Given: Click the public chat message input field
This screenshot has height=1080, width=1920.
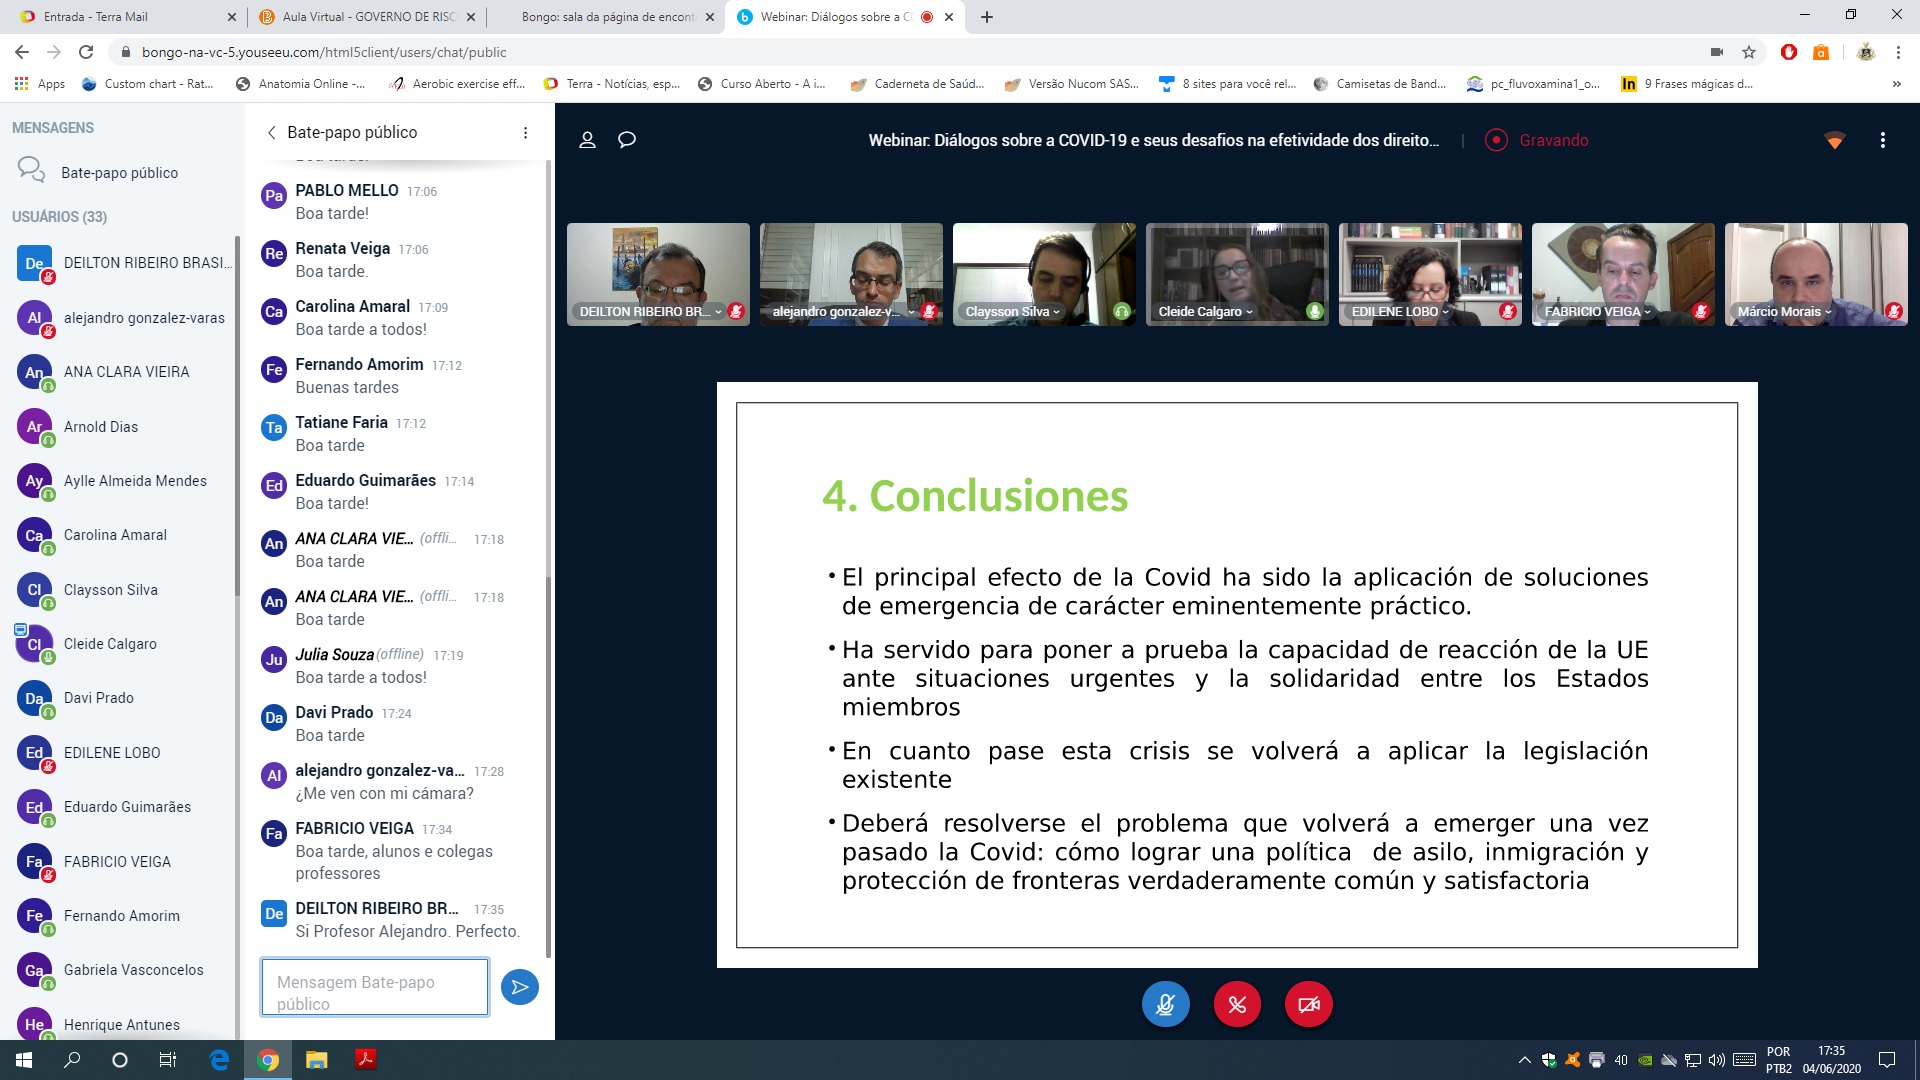Looking at the screenshot, I should pyautogui.click(x=375, y=987).
